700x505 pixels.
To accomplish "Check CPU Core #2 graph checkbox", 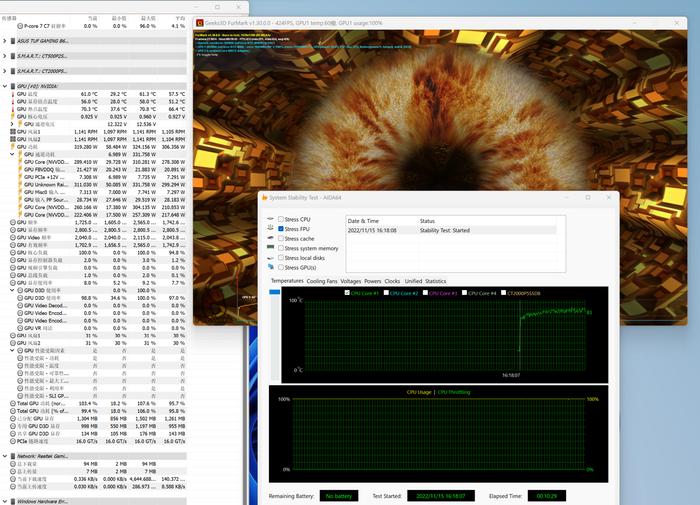I will 386,293.
